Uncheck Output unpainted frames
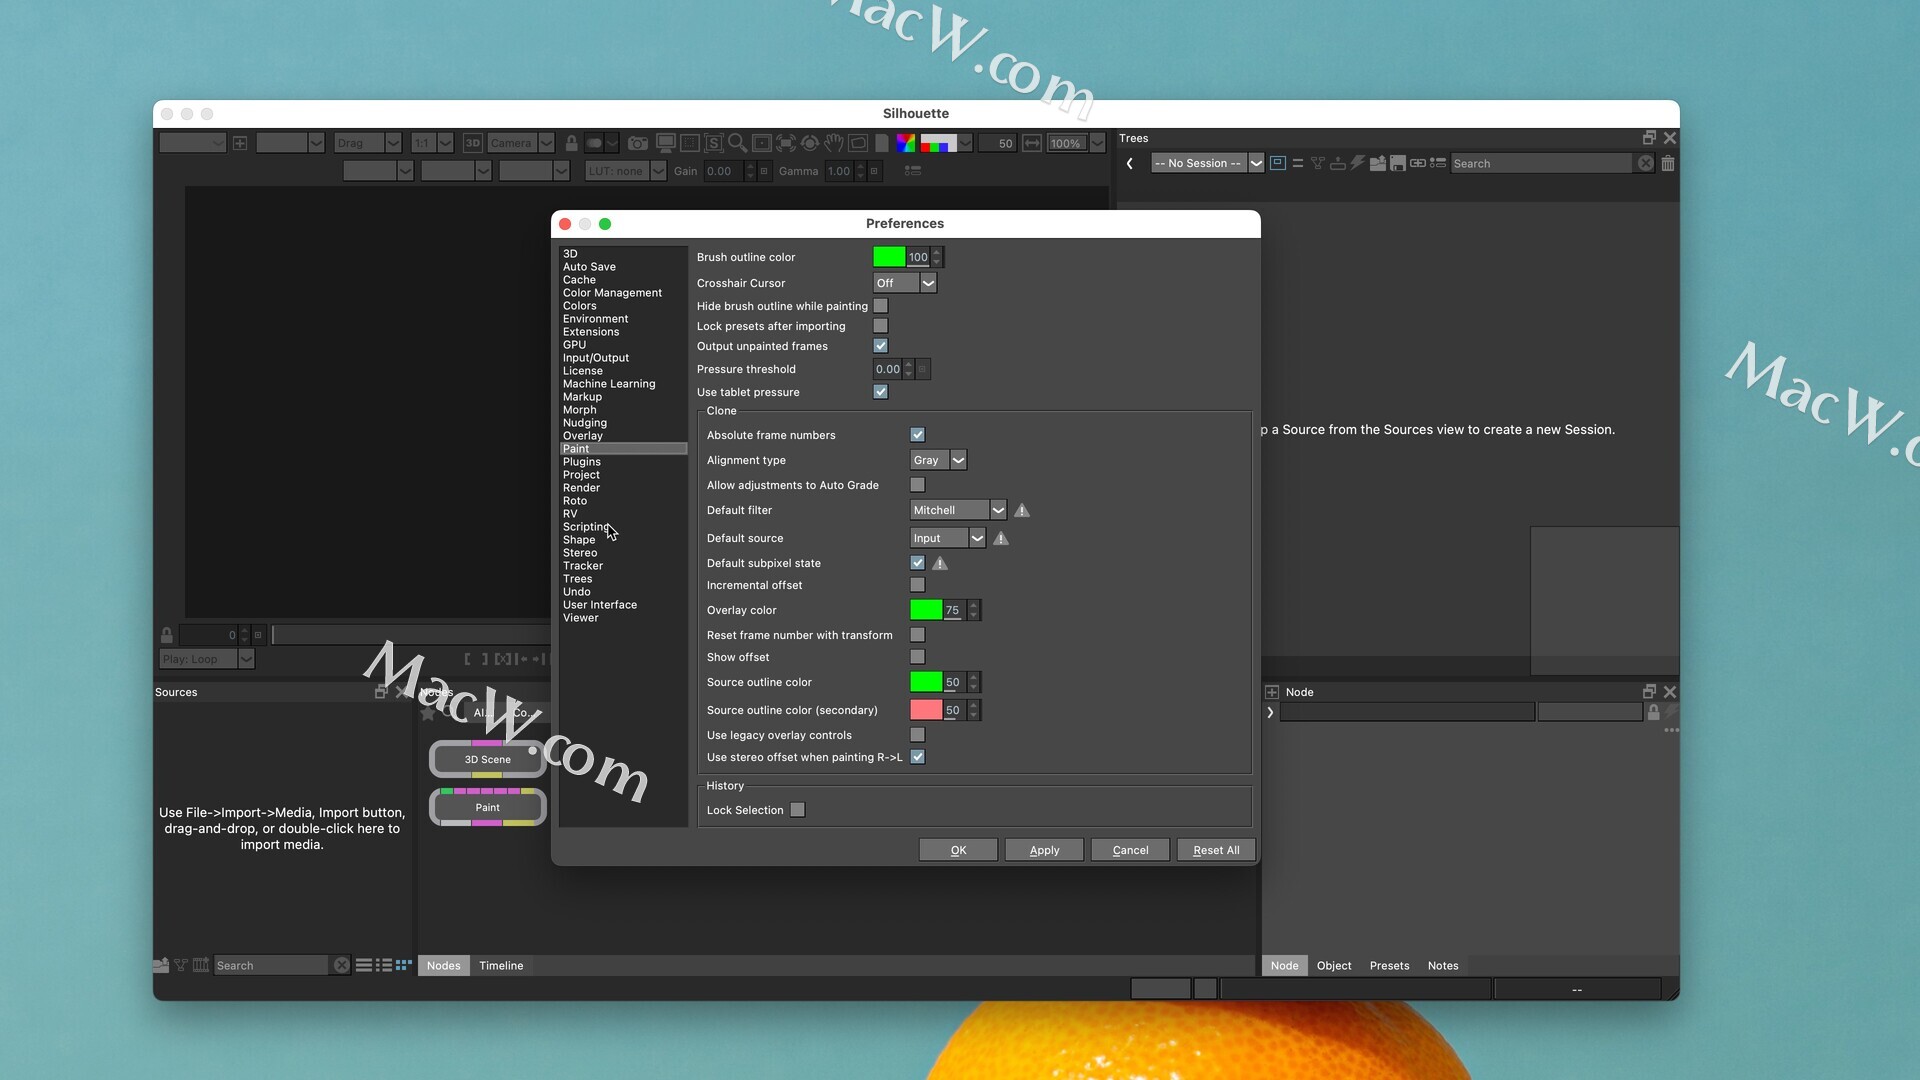1920x1080 pixels. (x=881, y=346)
